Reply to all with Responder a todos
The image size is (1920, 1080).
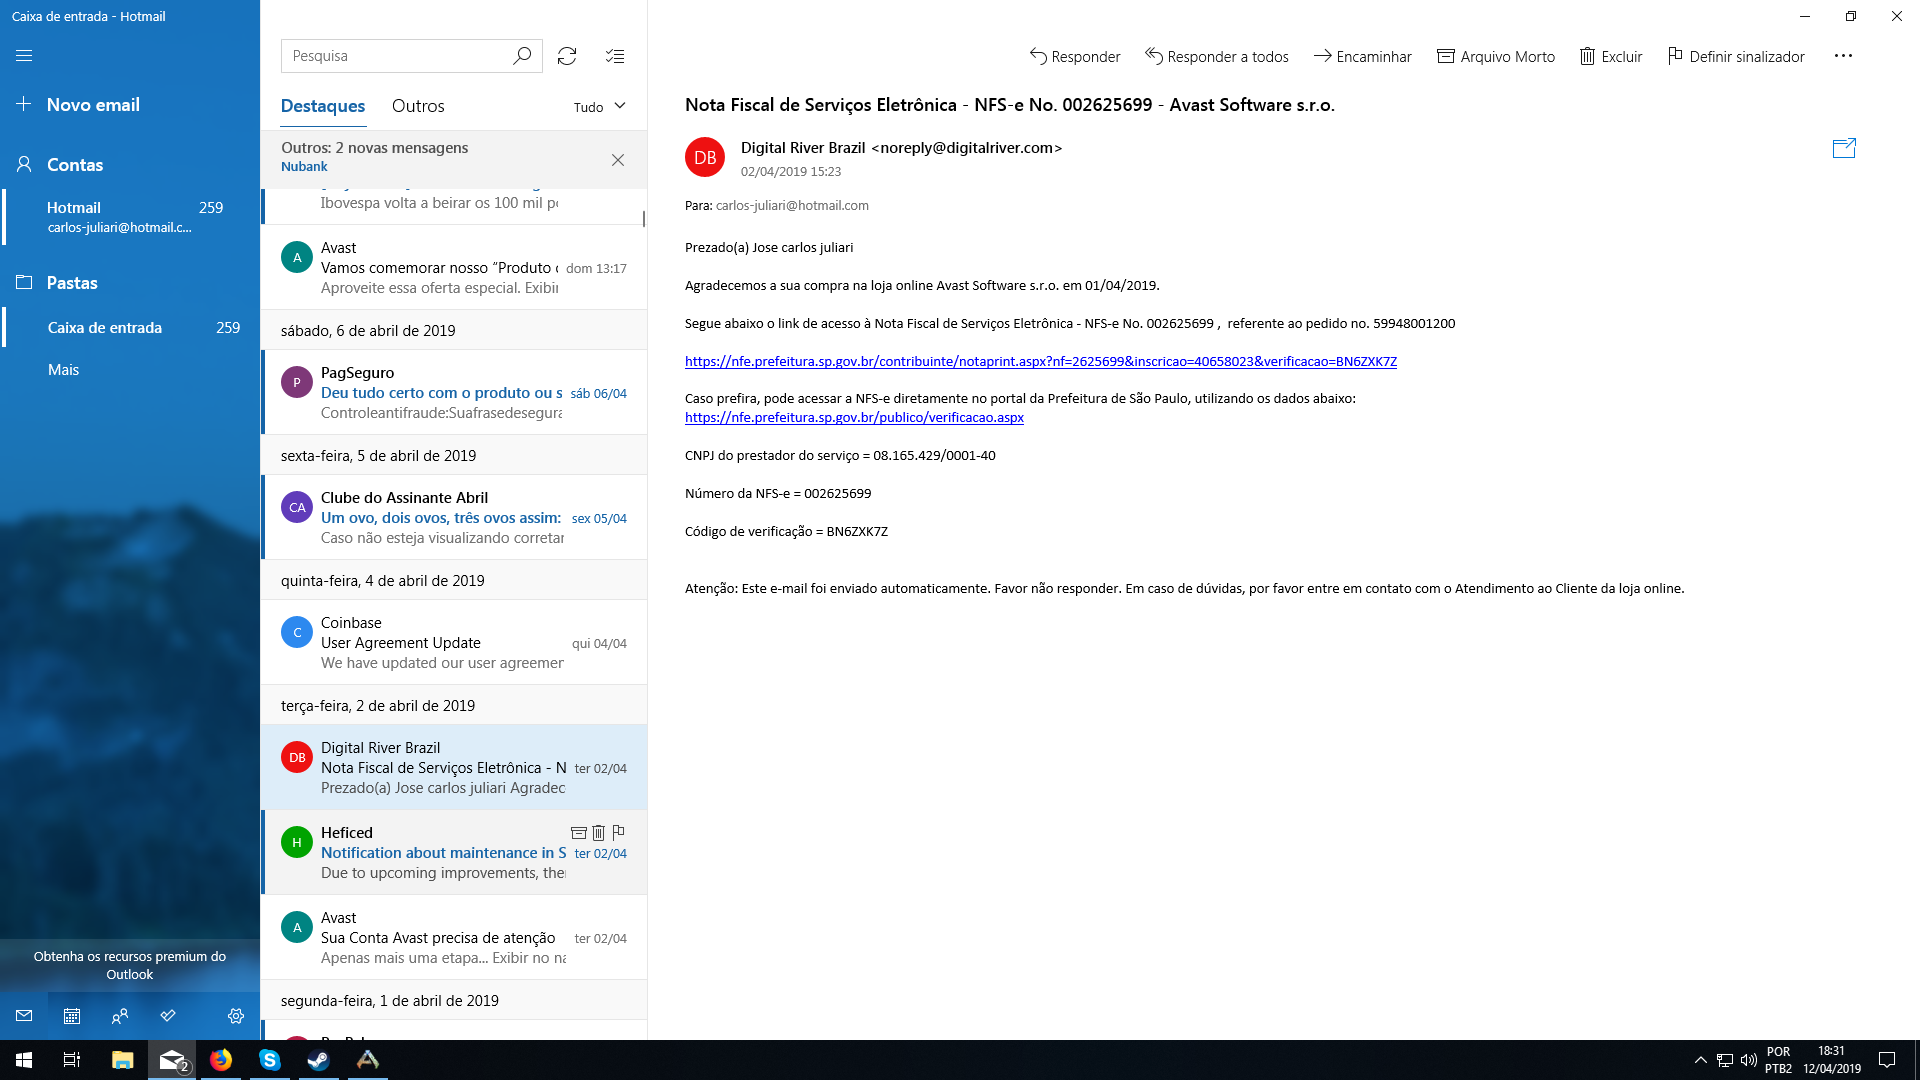(1217, 57)
